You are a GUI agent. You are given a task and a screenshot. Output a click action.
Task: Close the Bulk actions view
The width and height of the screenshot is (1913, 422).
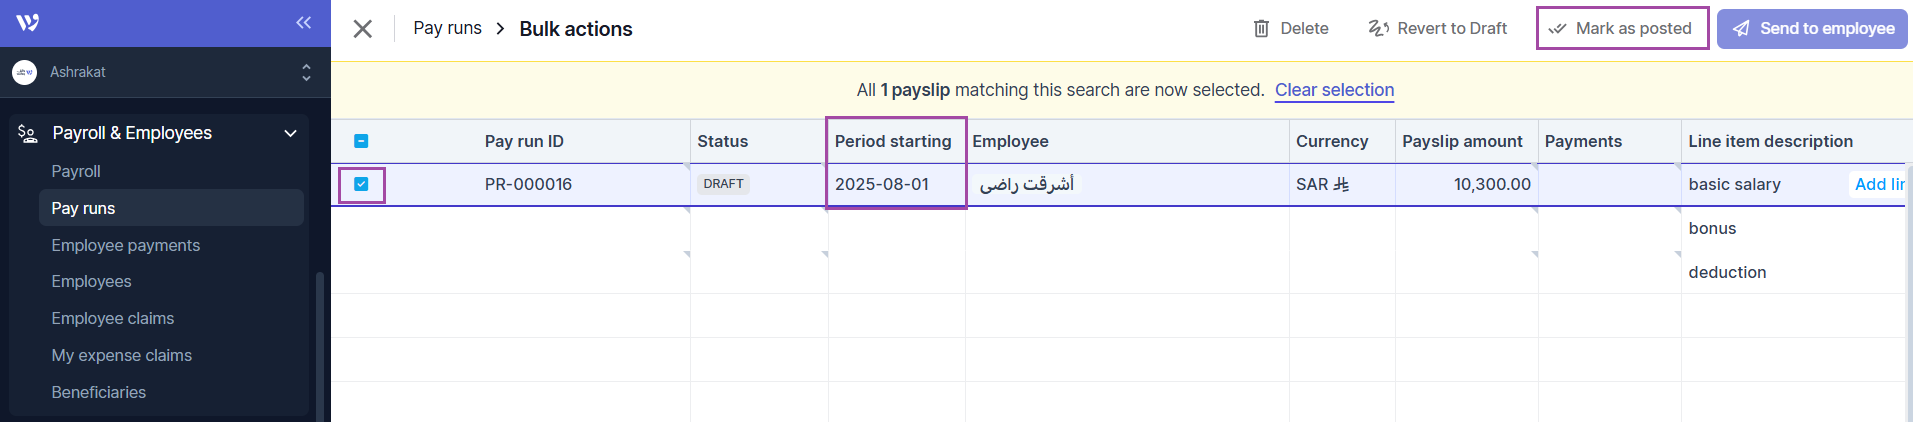click(x=363, y=29)
